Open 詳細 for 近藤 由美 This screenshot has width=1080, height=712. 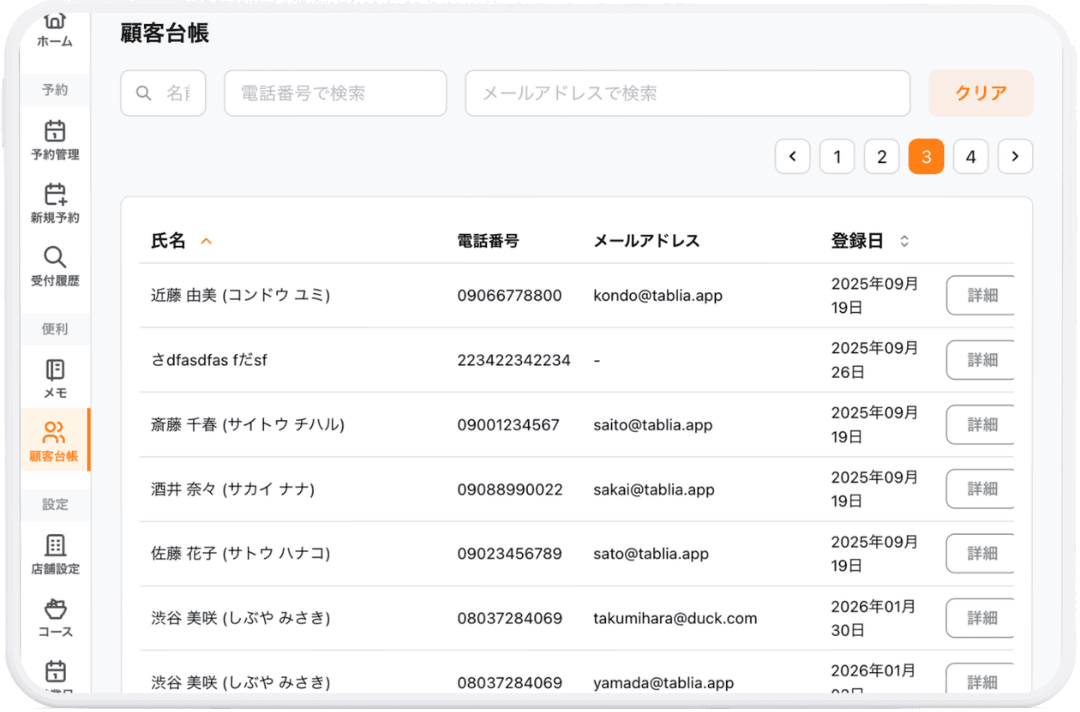(x=980, y=296)
